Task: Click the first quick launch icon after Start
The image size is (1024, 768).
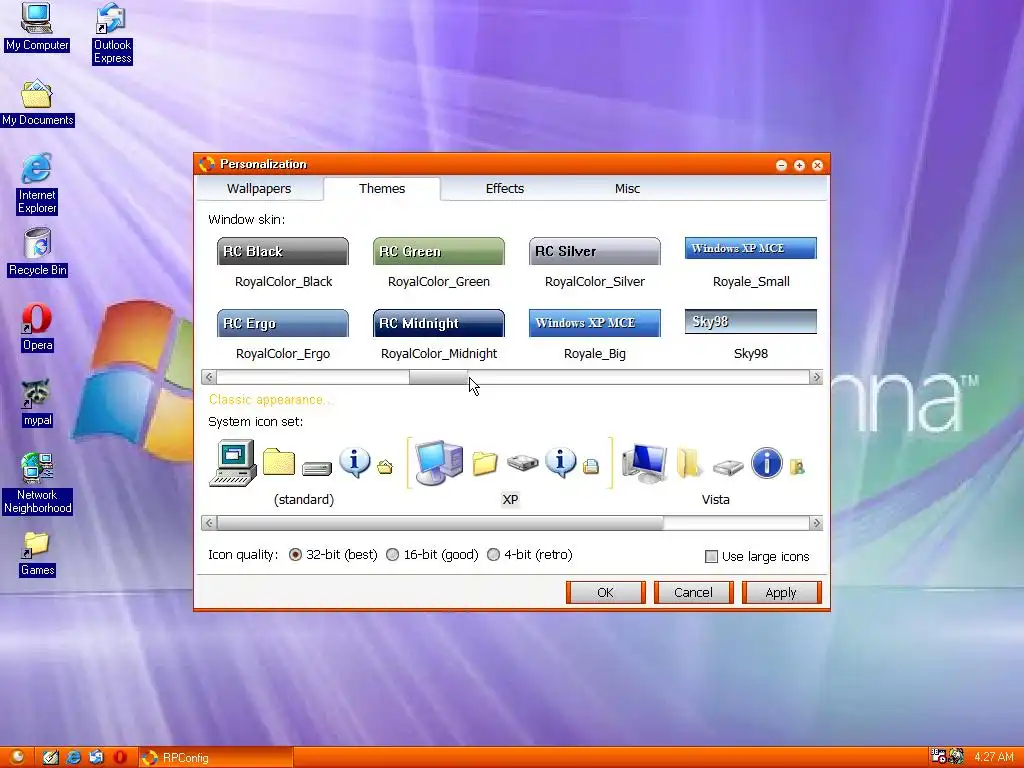Action: coord(50,757)
